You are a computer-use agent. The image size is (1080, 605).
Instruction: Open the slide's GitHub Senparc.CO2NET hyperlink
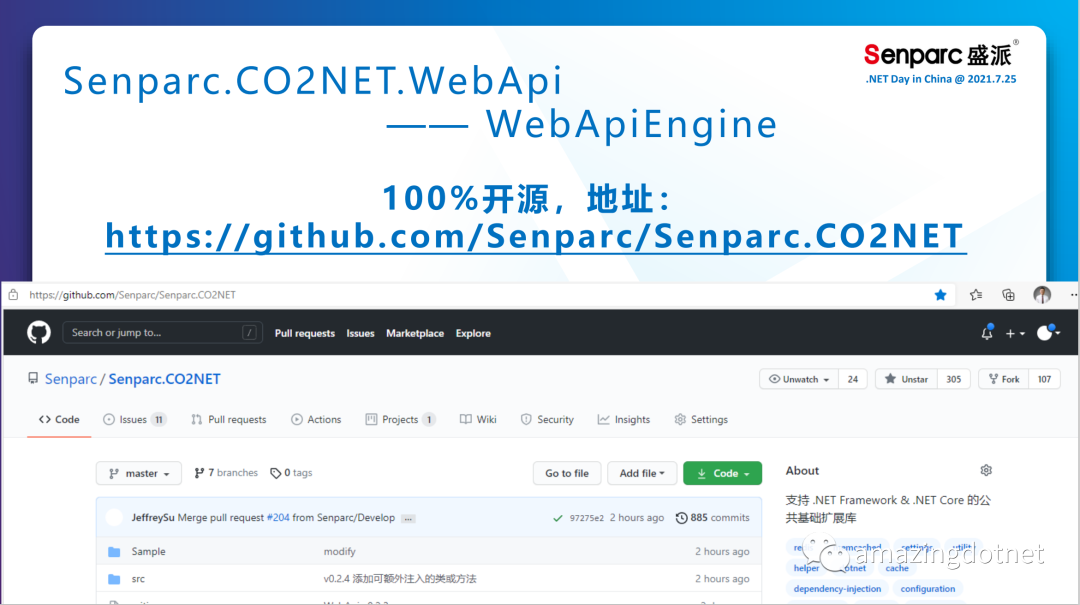535,236
